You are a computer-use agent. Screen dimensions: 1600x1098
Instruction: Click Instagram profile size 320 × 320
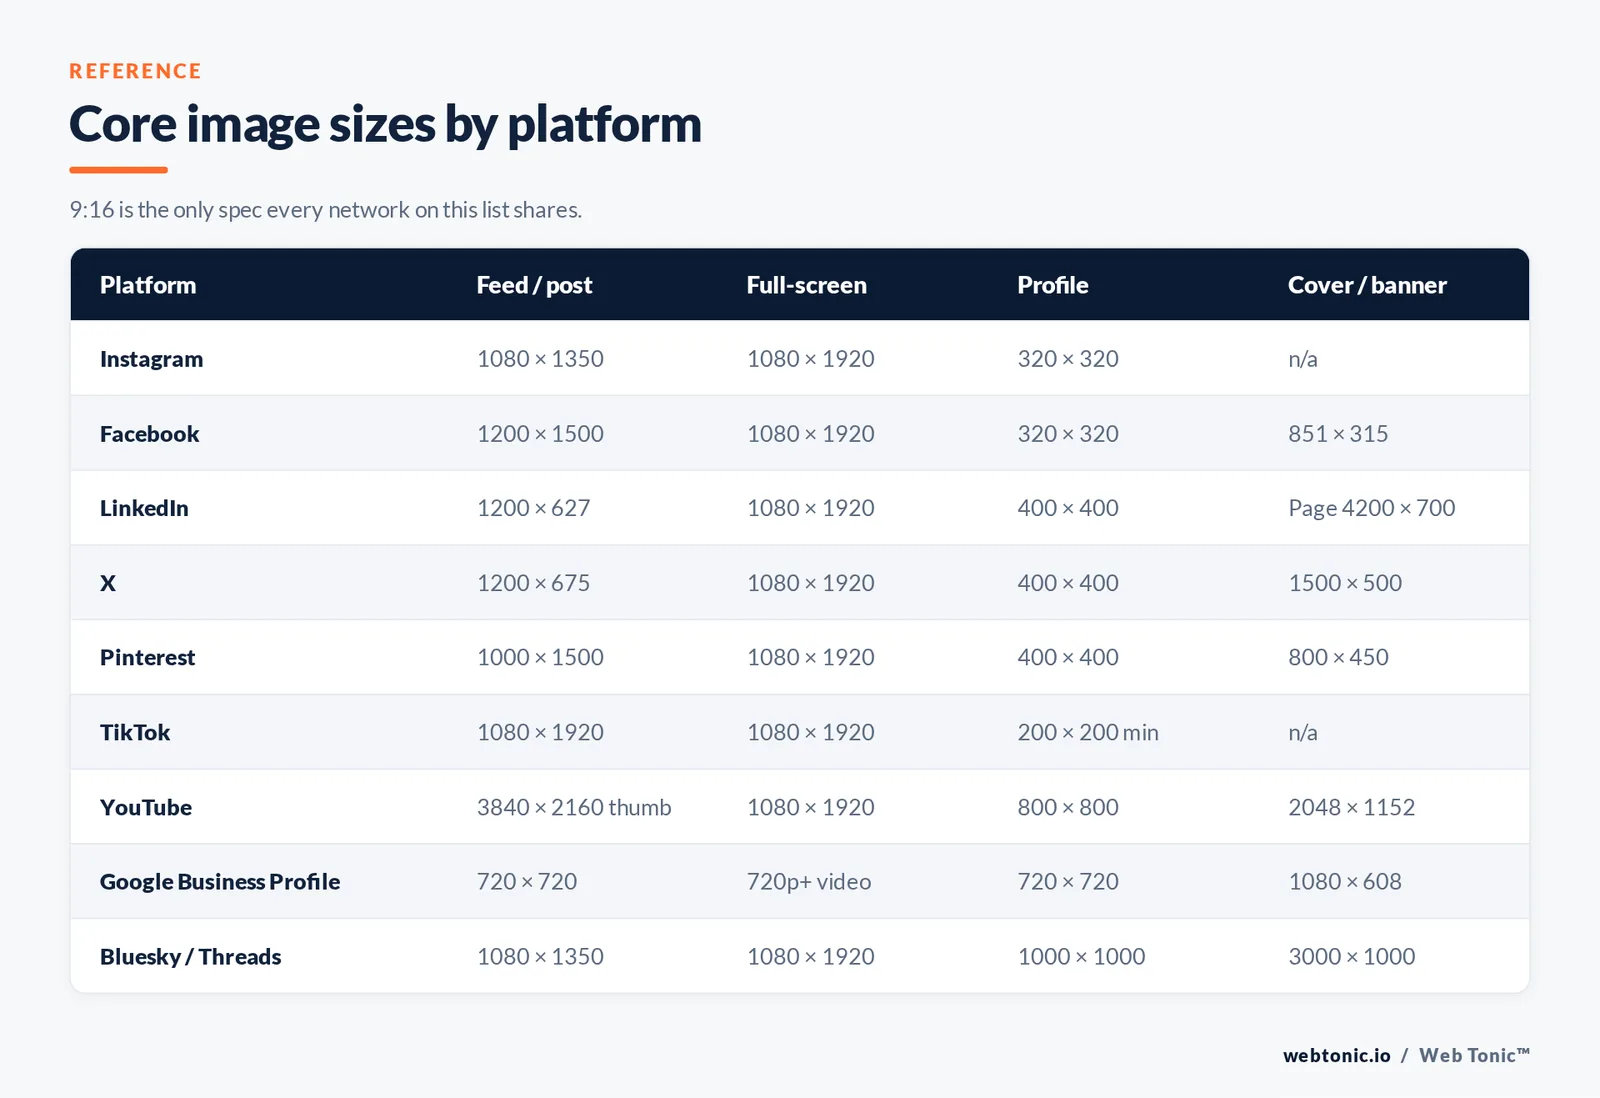pos(1068,359)
